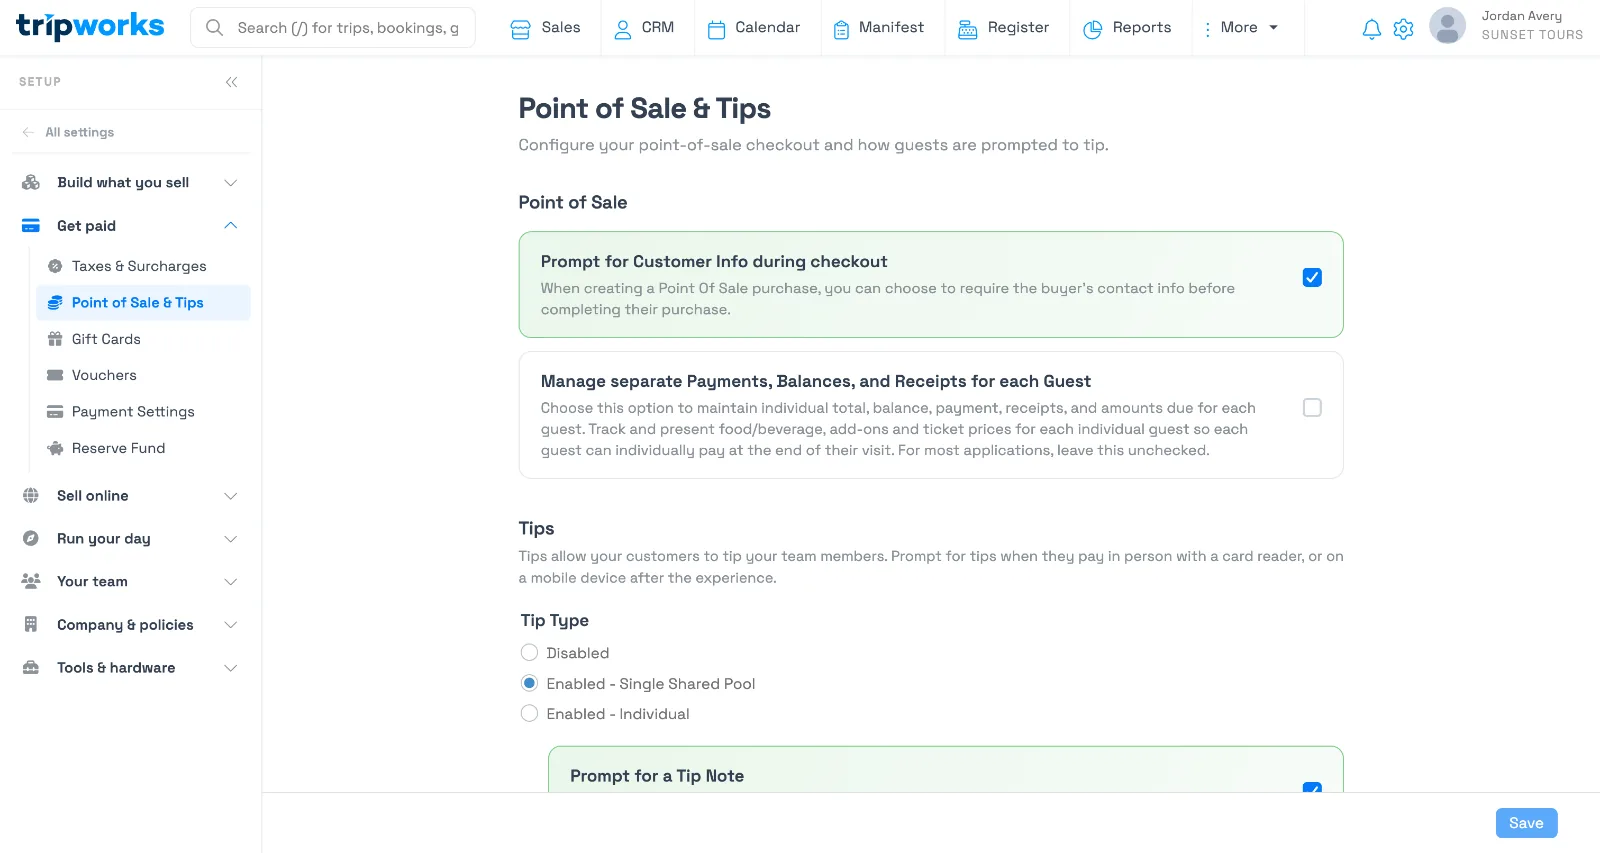Select Enabled - Individual tip type
Screen dimensions: 1600x853
529,714
